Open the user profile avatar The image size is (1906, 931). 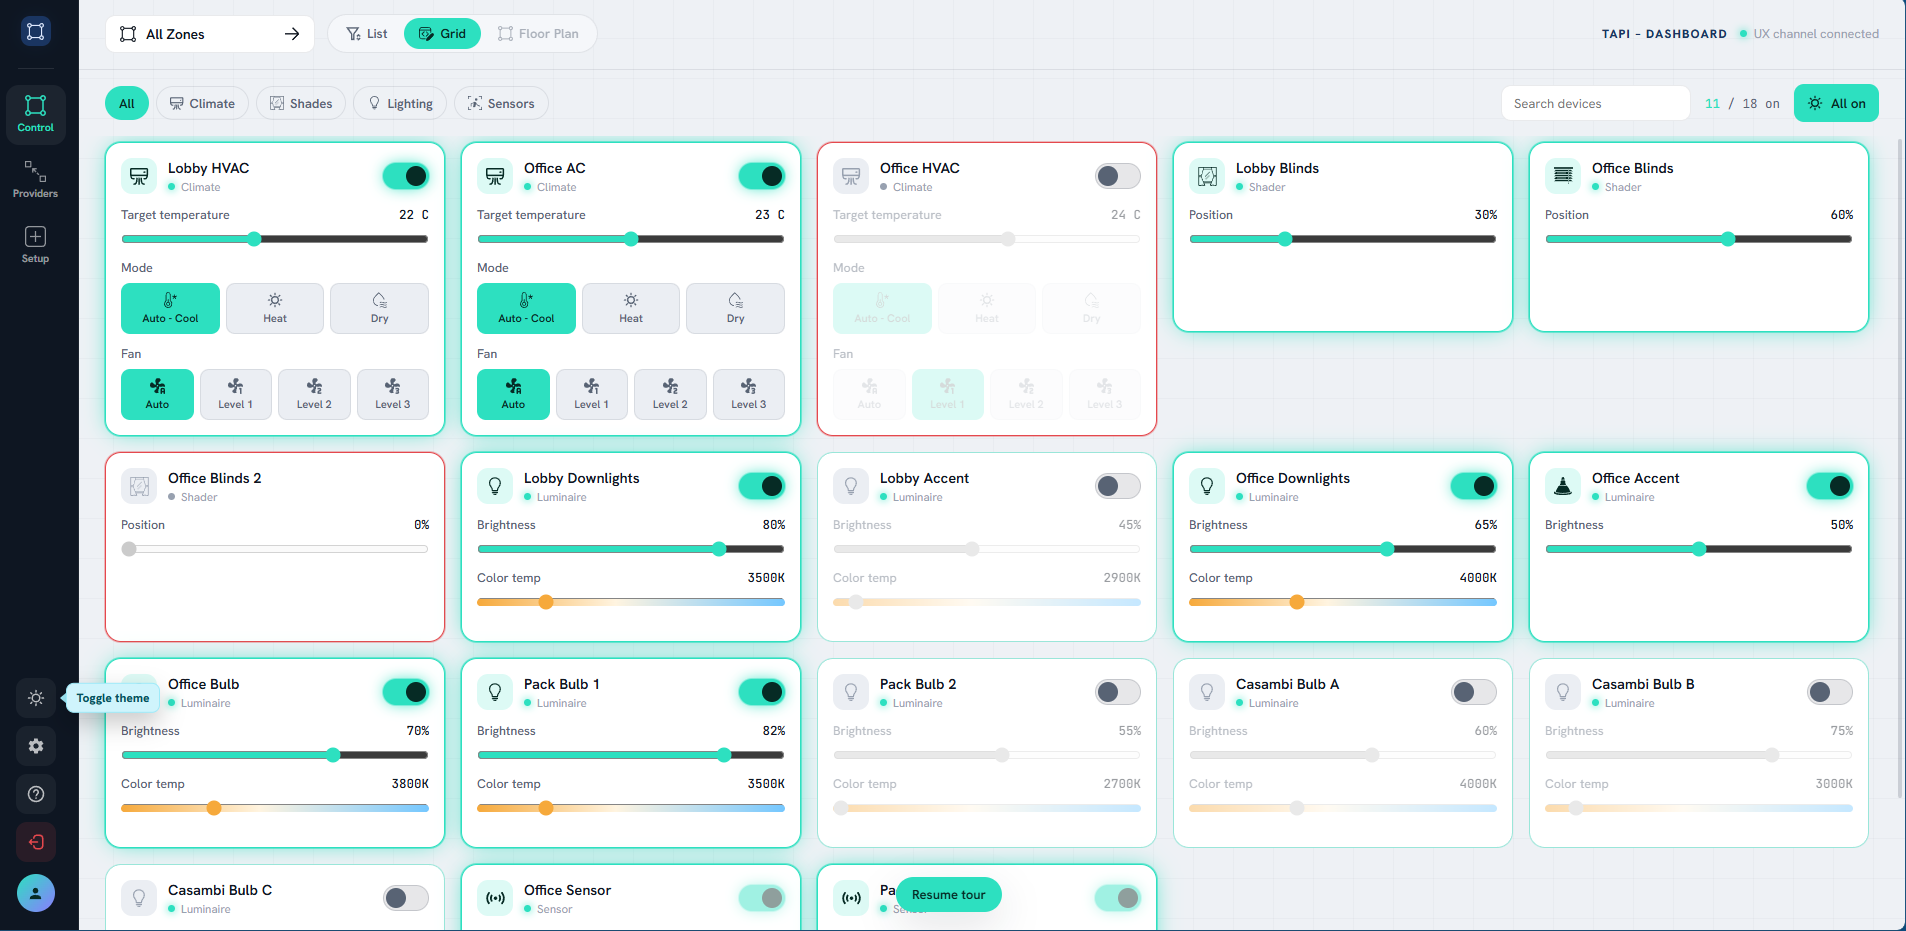click(x=36, y=893)
